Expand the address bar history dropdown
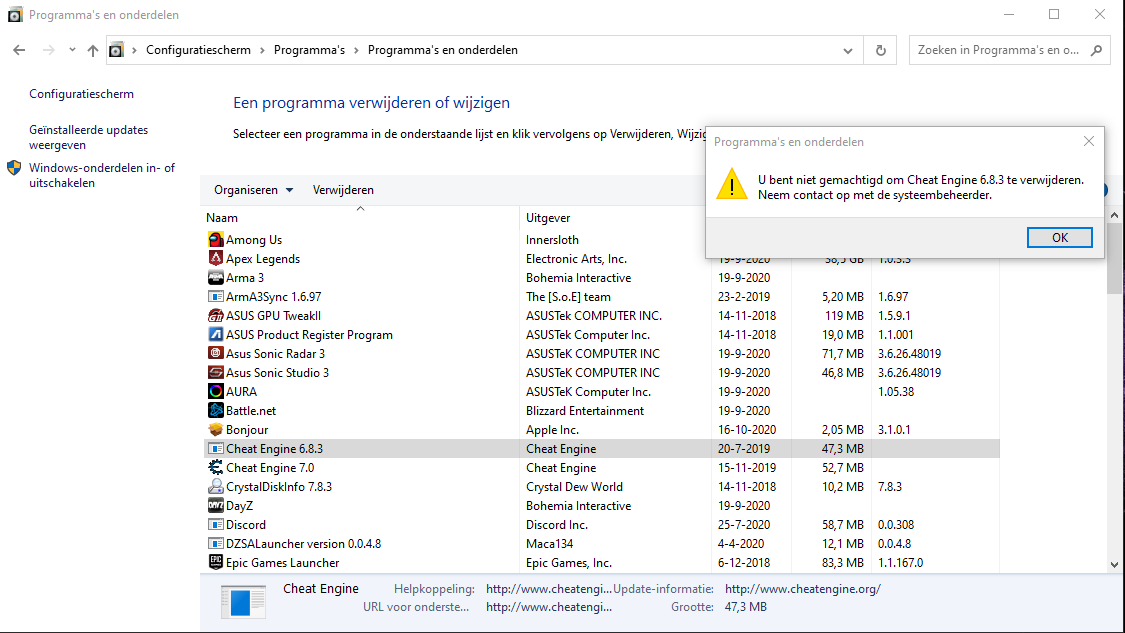This screenshot has height=633, width=1125. 848,50
